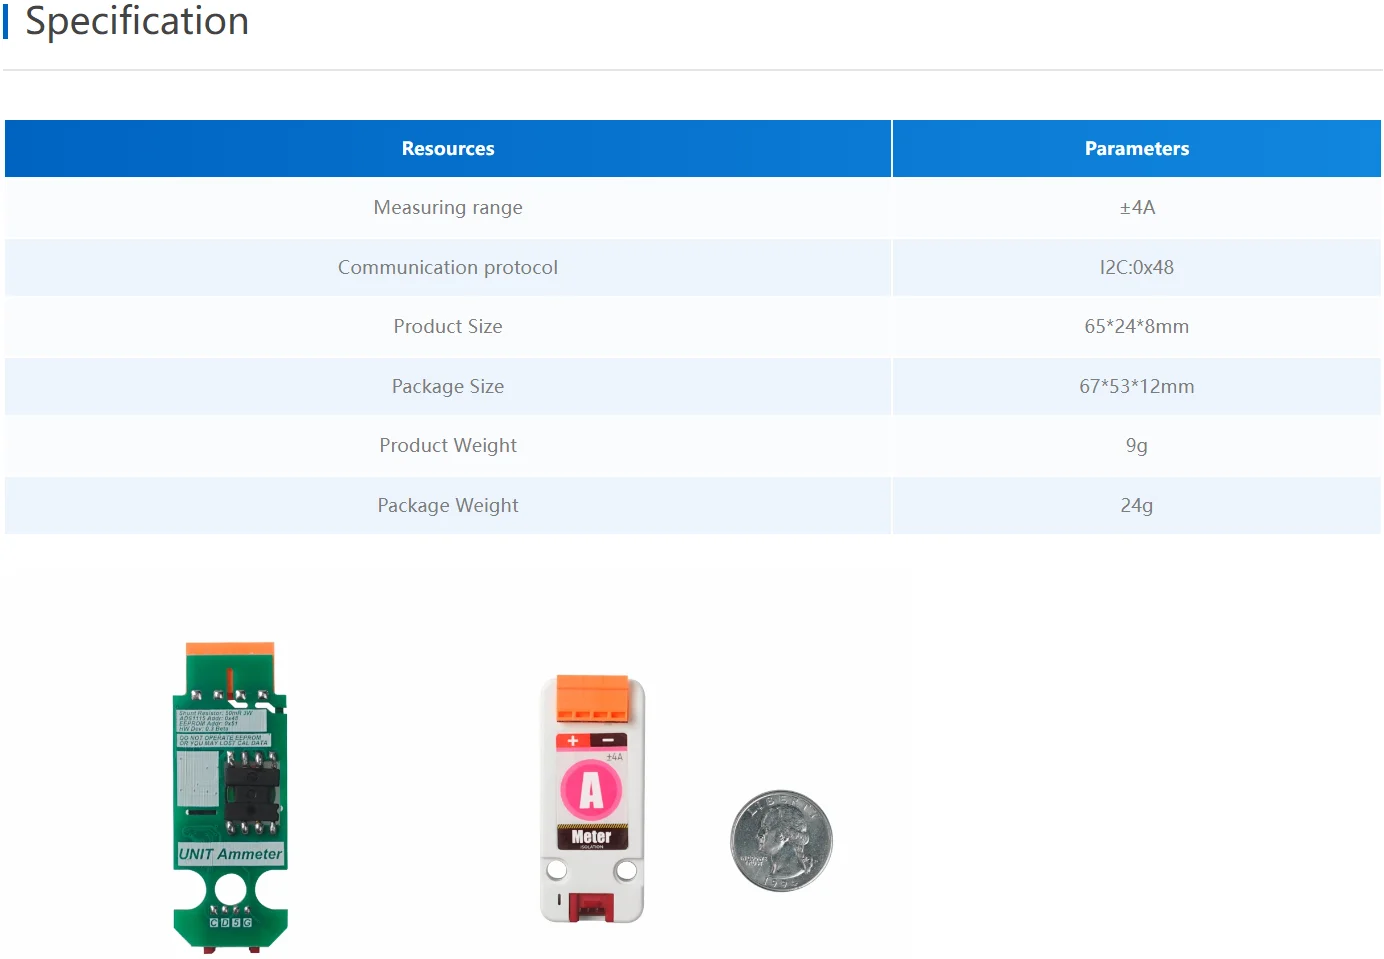This screenshot has height=959, width=1384.
Task: Click the I2C:0x48 parameter value
Action: (1136, 268)
